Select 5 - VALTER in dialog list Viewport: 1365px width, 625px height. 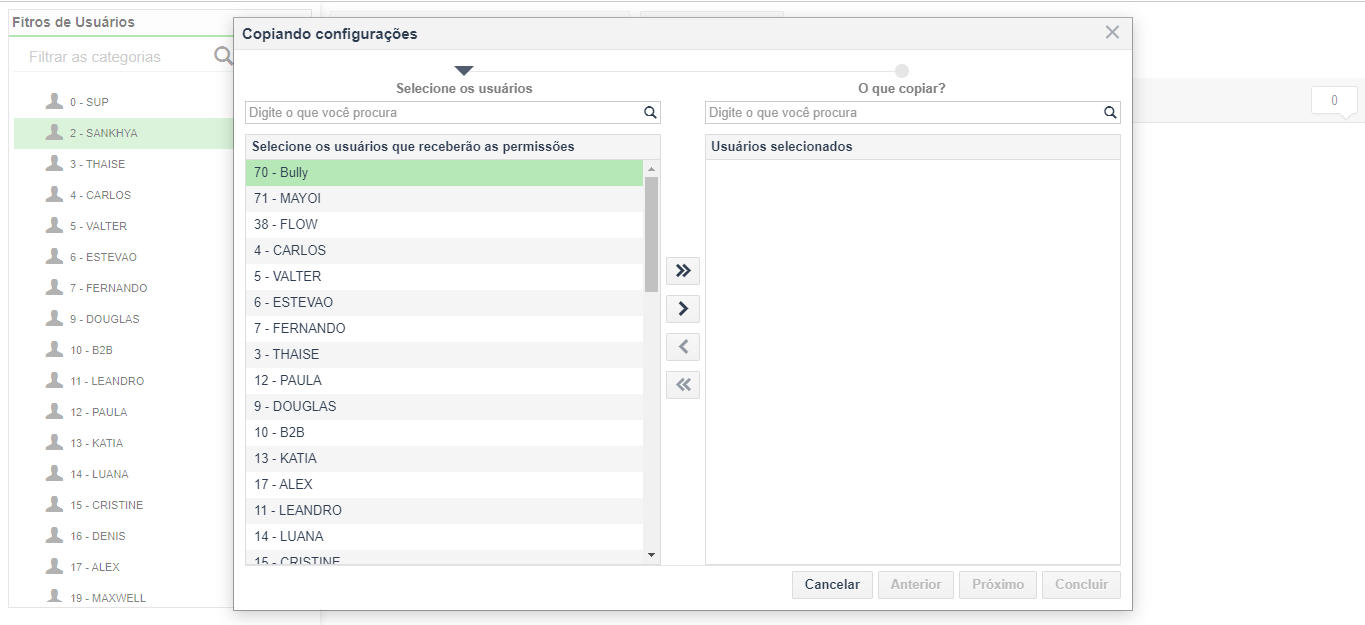click(444, 277)
